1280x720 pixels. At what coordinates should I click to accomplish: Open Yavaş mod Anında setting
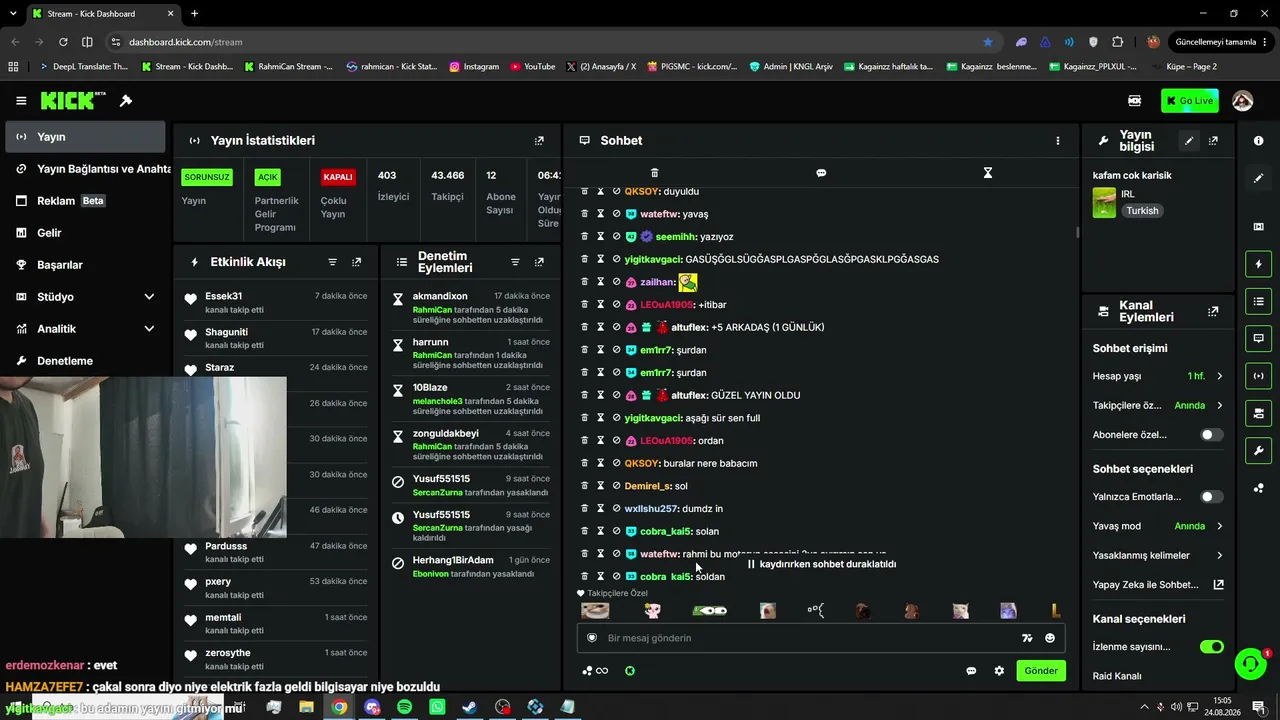click(1158, 526)
